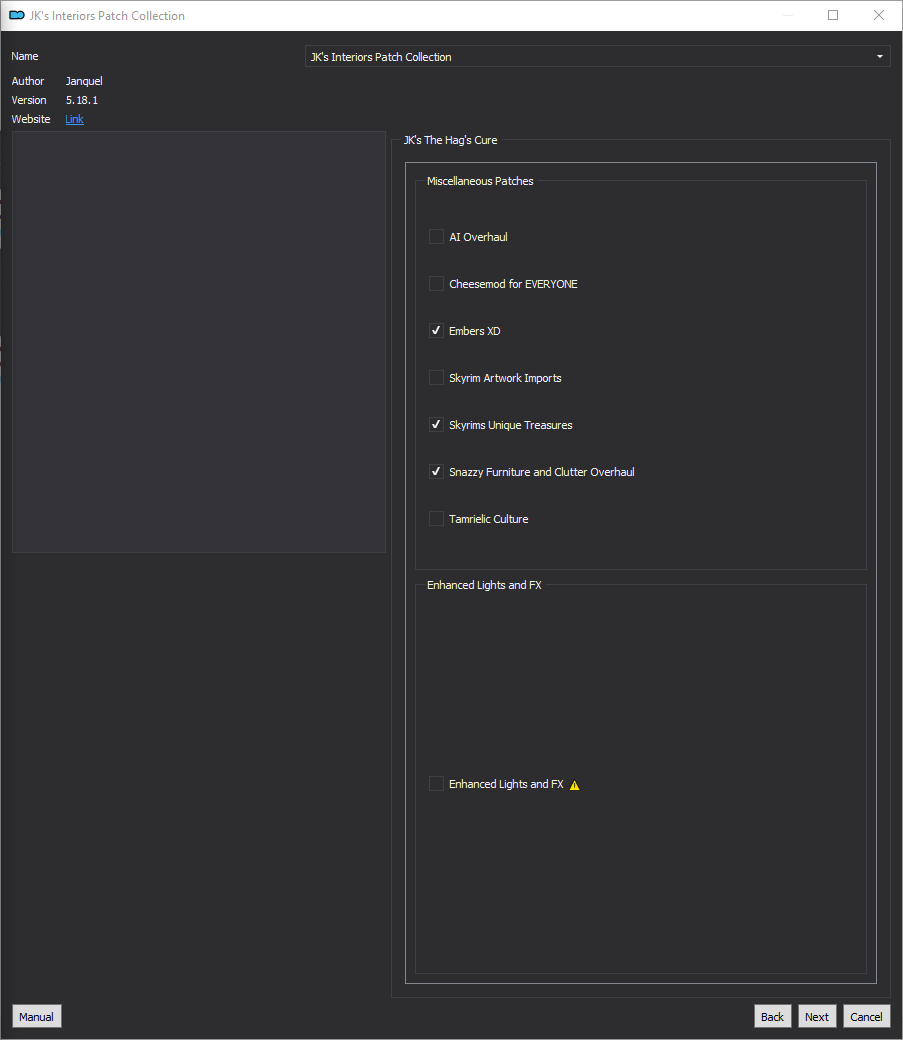Viewport: 903px width, 1040px height.
Task: Click the Manual install button
Action: coord(36,1017)
